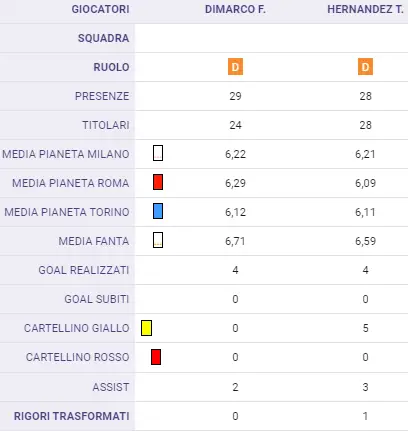Click Hernandez's assist value of 3
The image size is (408, 431).
365,387
